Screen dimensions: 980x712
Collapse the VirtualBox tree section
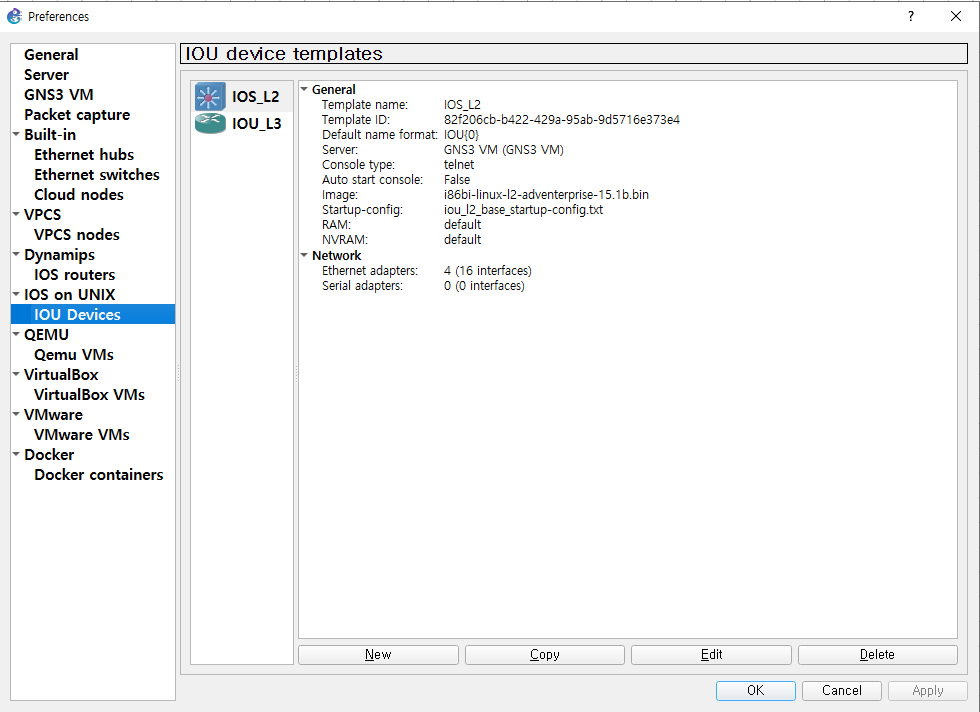click(x=16, y=374)
